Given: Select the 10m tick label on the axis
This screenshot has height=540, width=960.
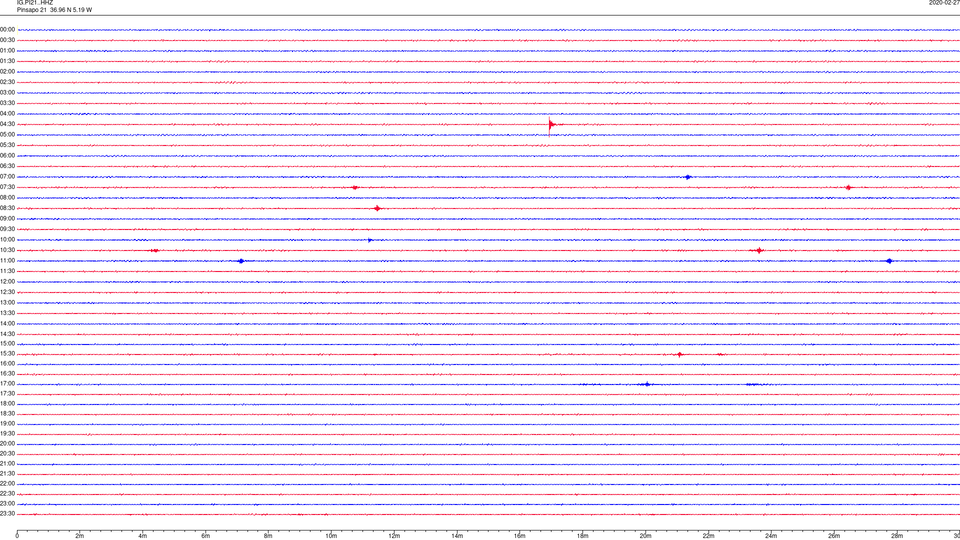Looking at the screenshot, I should [331, 536].
